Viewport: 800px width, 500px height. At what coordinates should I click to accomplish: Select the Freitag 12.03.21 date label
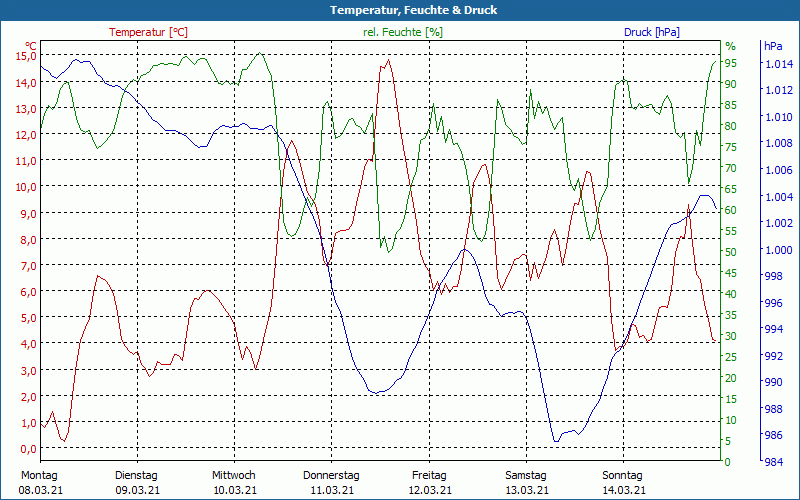[429, 482]
